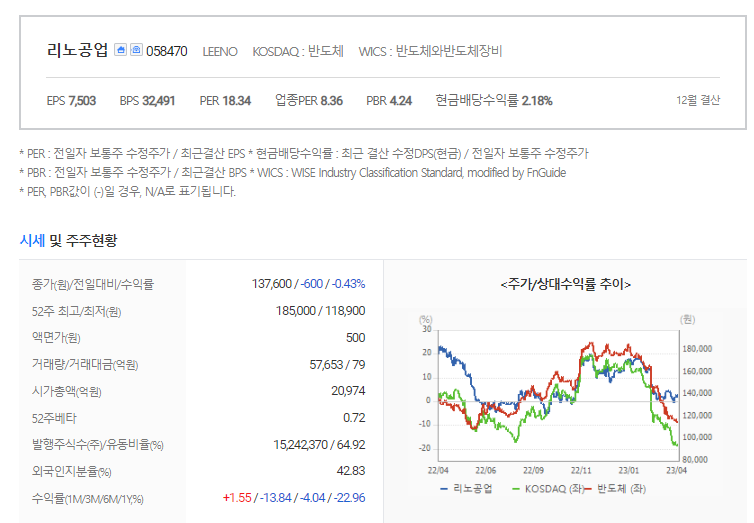The width and height of the screenshot is (754, 523).
Task: Click the 180,000 right-axis price label
Action: point(697,349)
